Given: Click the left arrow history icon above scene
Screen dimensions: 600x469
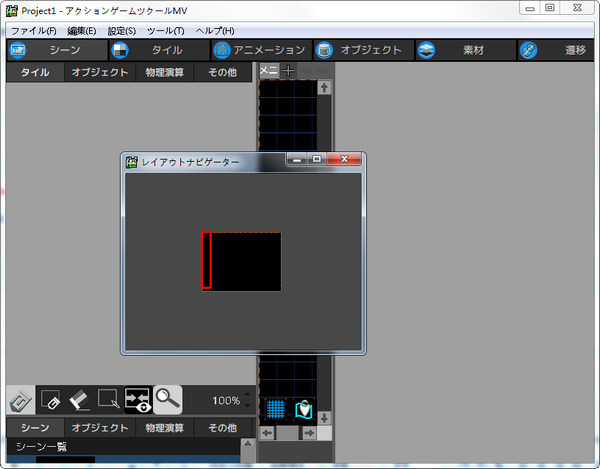Looking at the screenshot, I should (x=306, y=71).
